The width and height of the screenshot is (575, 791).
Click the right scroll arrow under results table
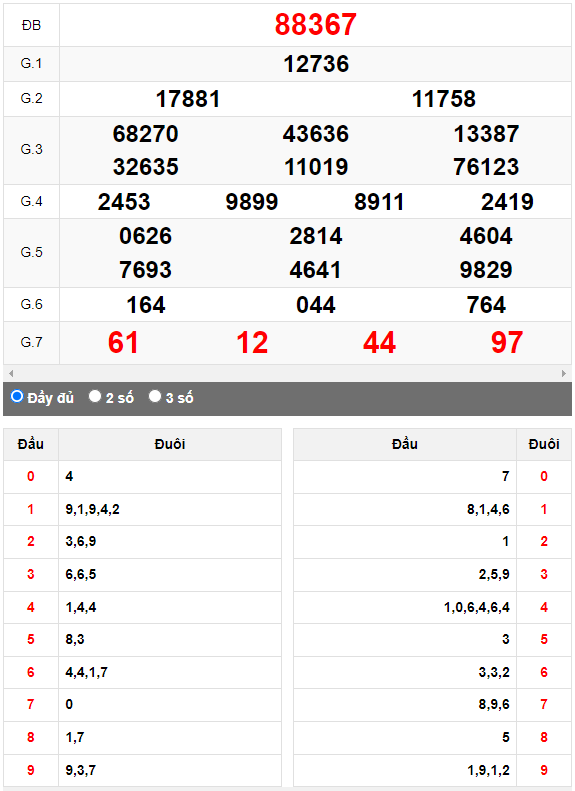564,373
